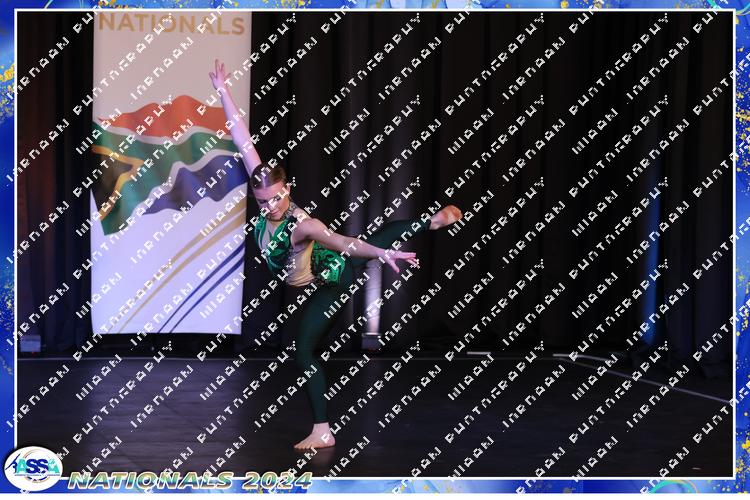Image resolution: width=750 pixels, height=500 pixels.
Task: Click the NATIONALS 2024 caption text
Action: point(190,481)
